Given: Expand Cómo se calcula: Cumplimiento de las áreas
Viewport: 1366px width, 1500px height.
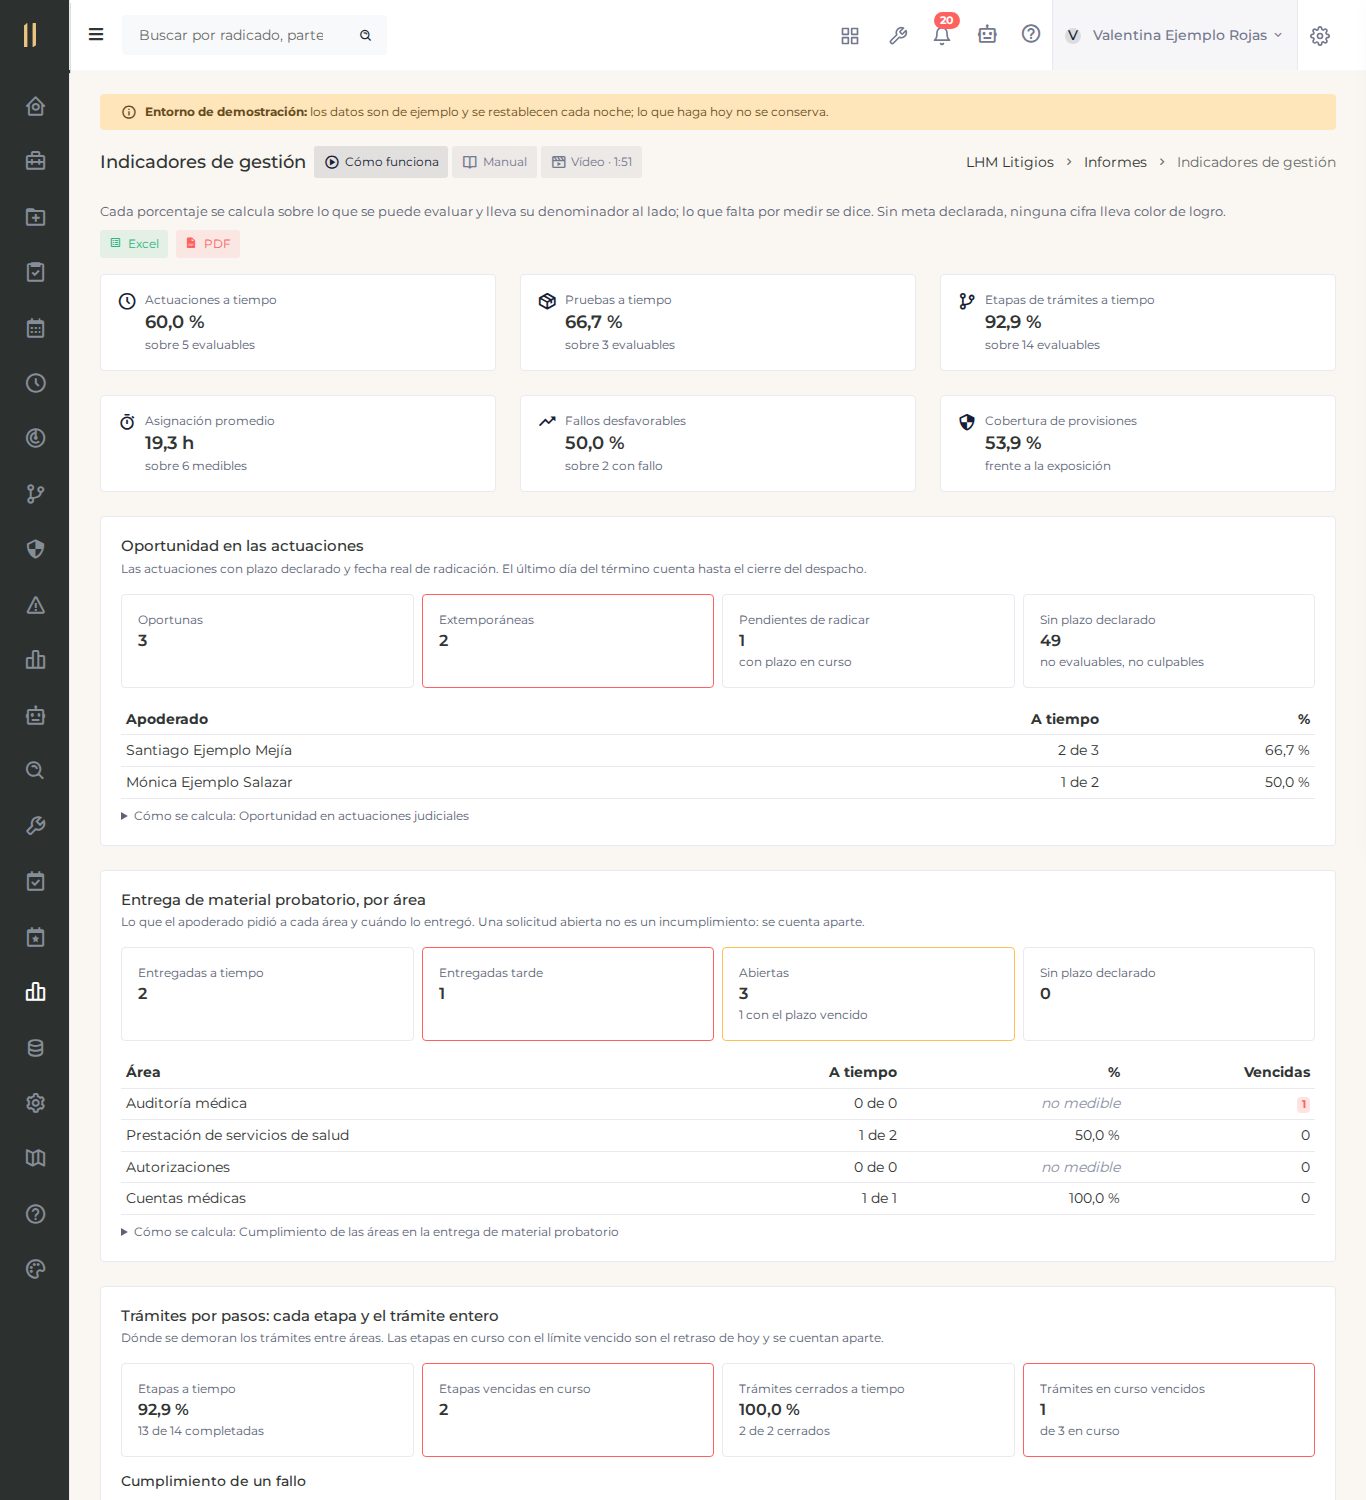Looking at the screenshot, I should pos(370,1232).
